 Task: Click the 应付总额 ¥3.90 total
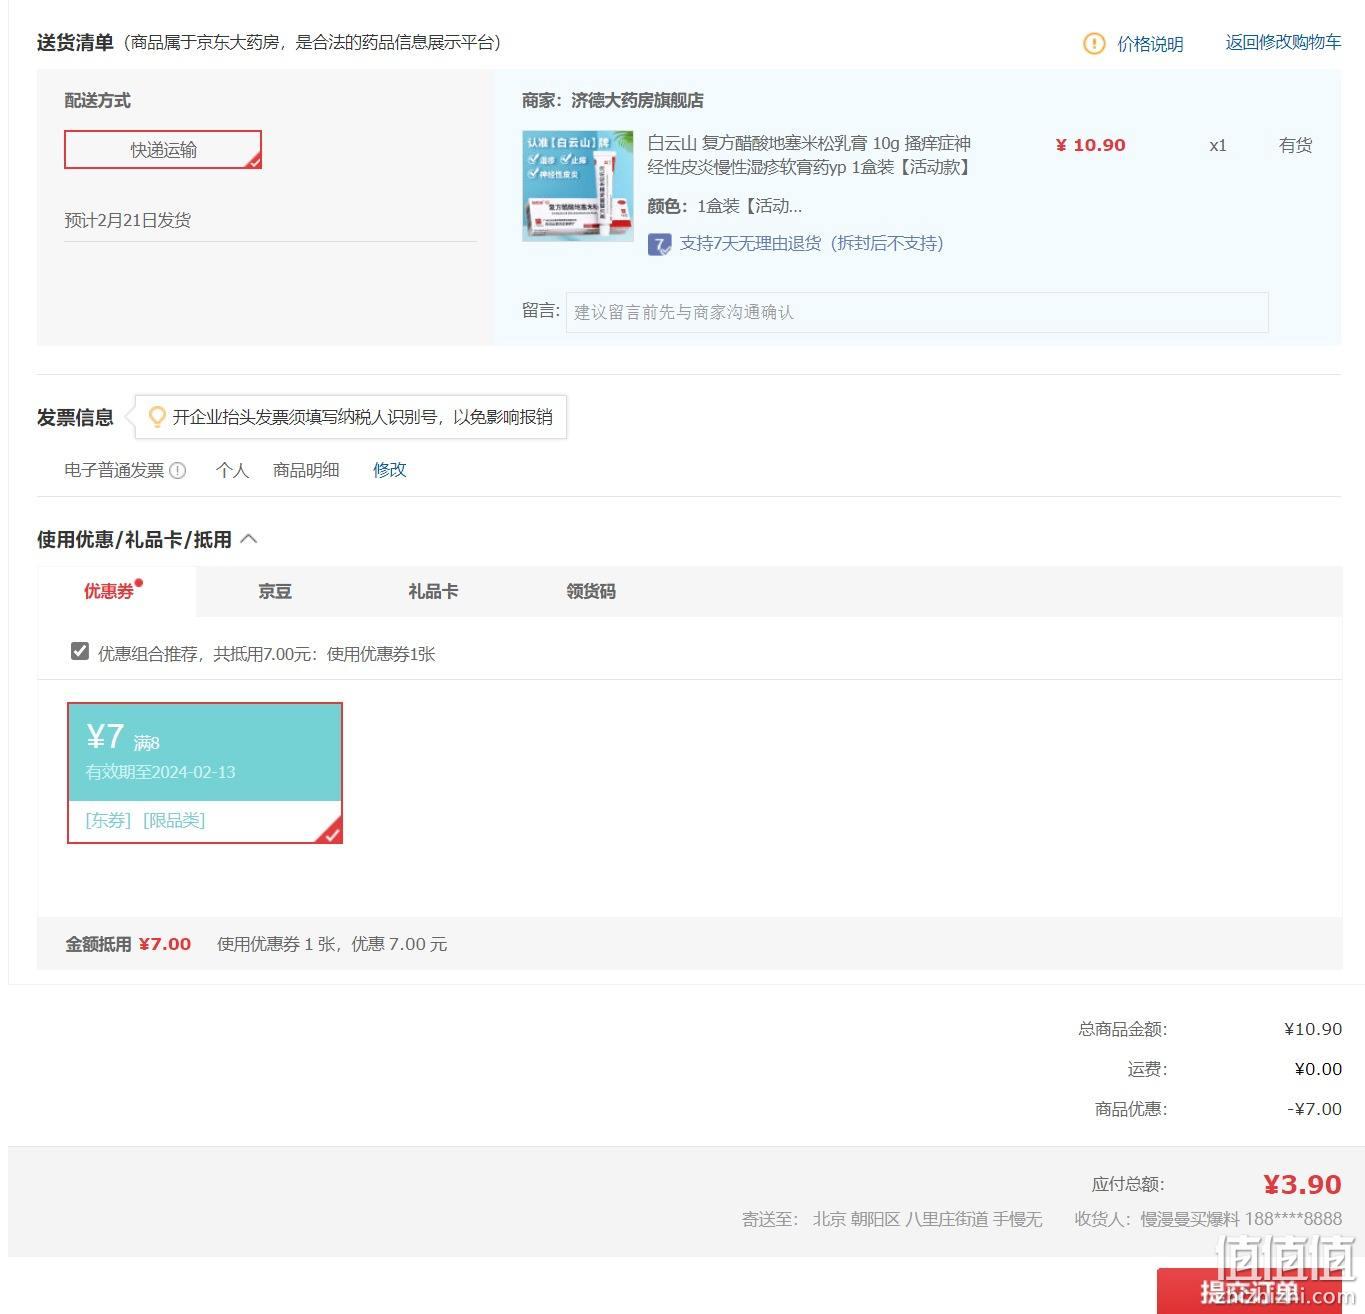(1302, 1184)
